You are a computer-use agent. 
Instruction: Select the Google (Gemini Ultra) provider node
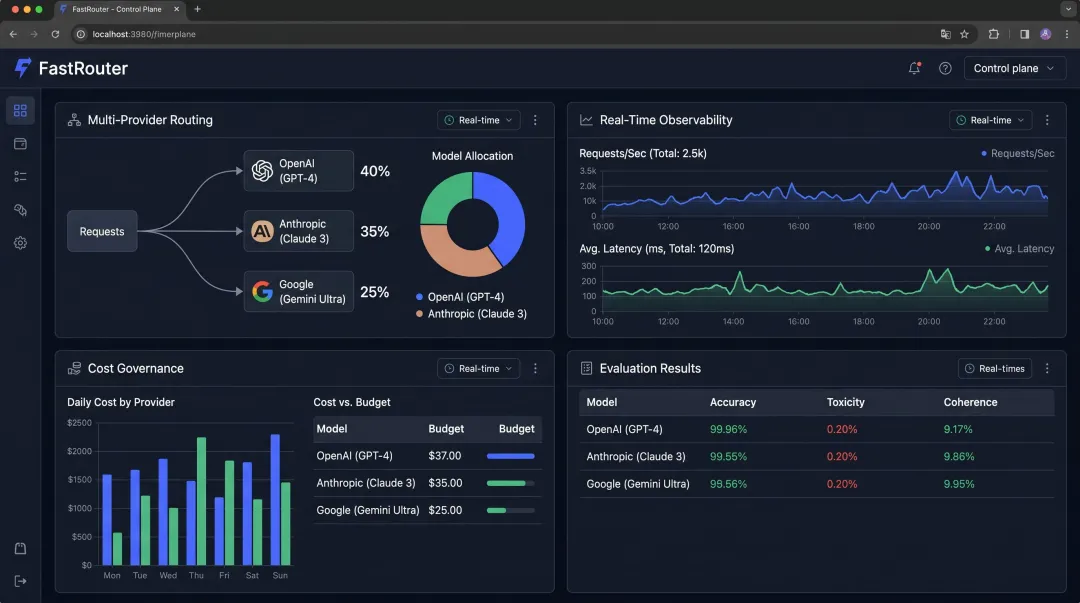(x=298, y=292)
